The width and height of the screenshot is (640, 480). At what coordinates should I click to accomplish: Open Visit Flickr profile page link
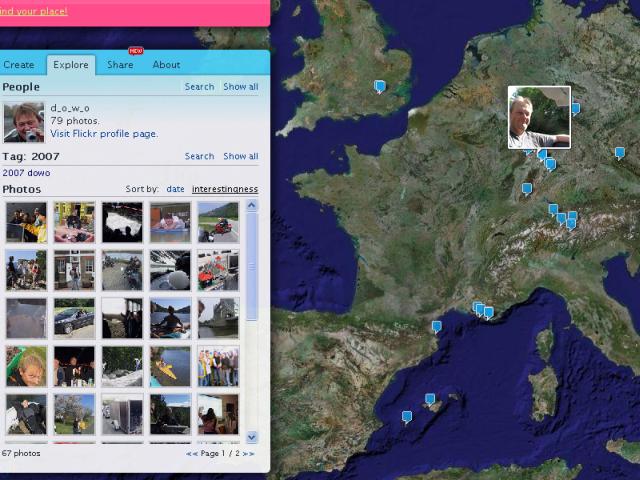point(104,134)
